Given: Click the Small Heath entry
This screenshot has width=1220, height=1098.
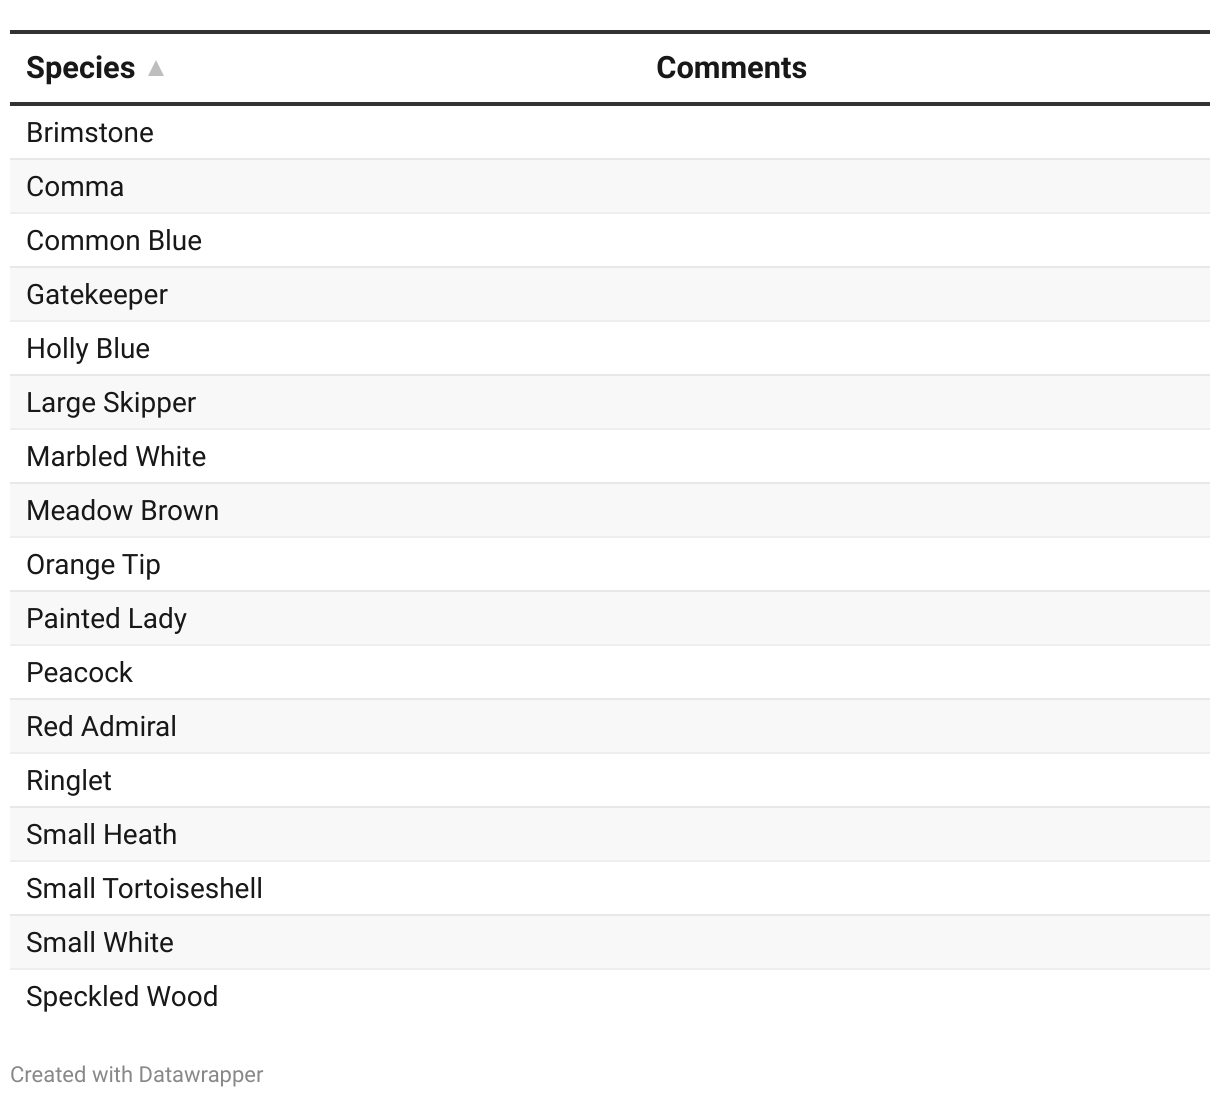Looking at the screenshot, I should (101, 835).
